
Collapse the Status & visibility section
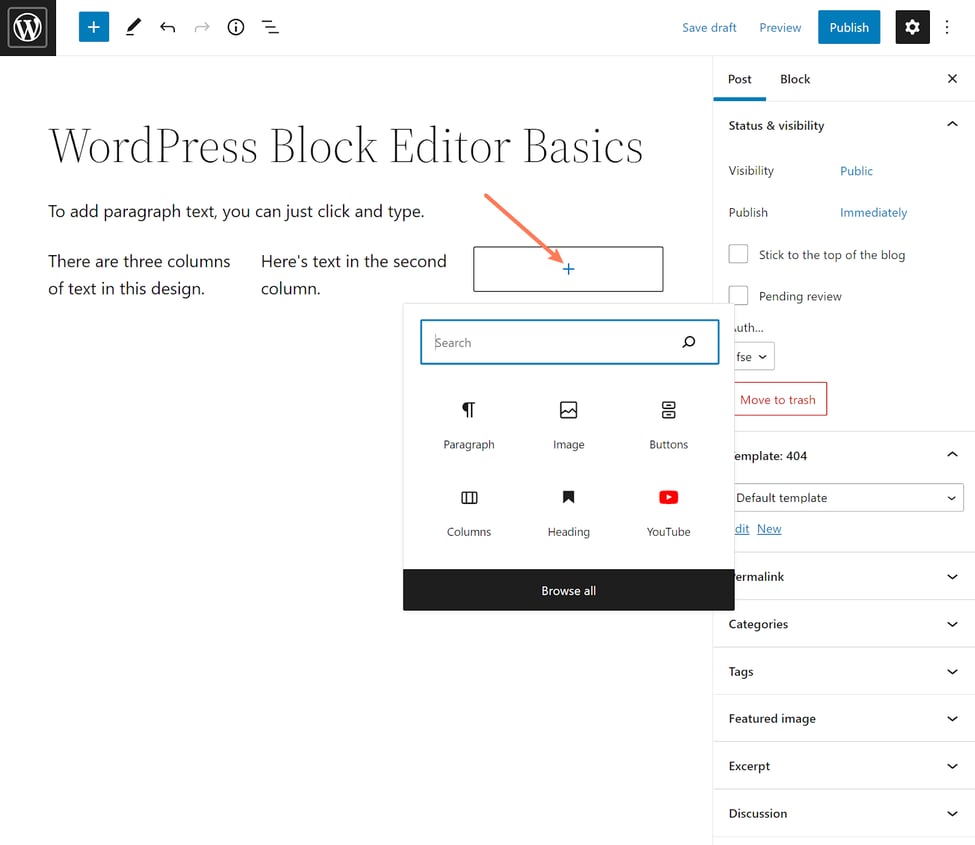(951, 125)
